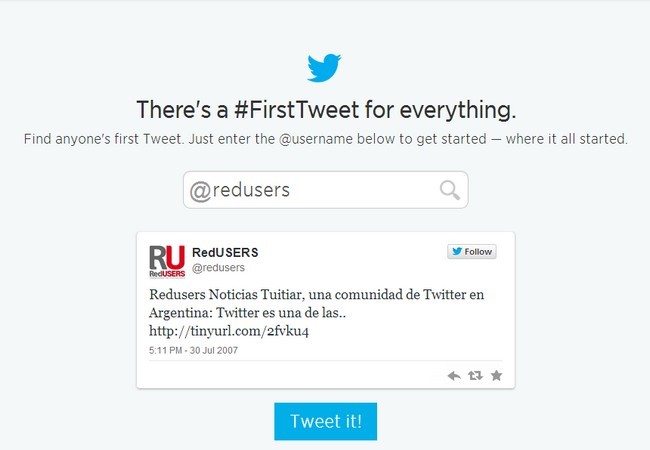Open the RedUSERS display name link
The width and height of the screenshot is (650, 450).
[225, 252]
